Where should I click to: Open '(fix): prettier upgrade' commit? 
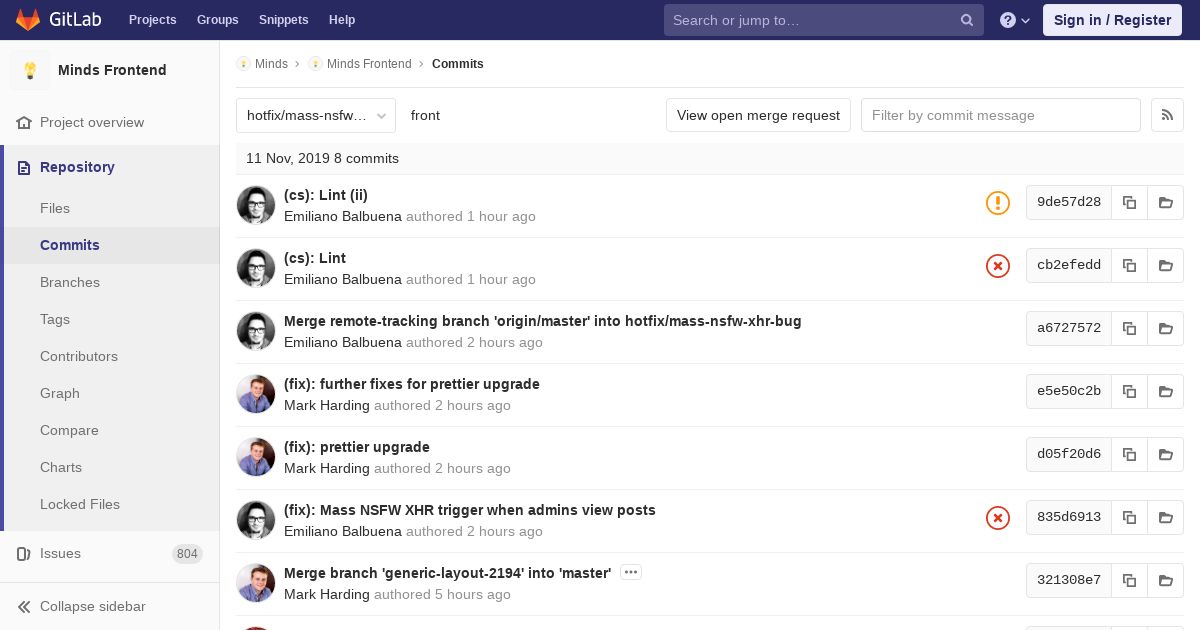pos(357,447)
